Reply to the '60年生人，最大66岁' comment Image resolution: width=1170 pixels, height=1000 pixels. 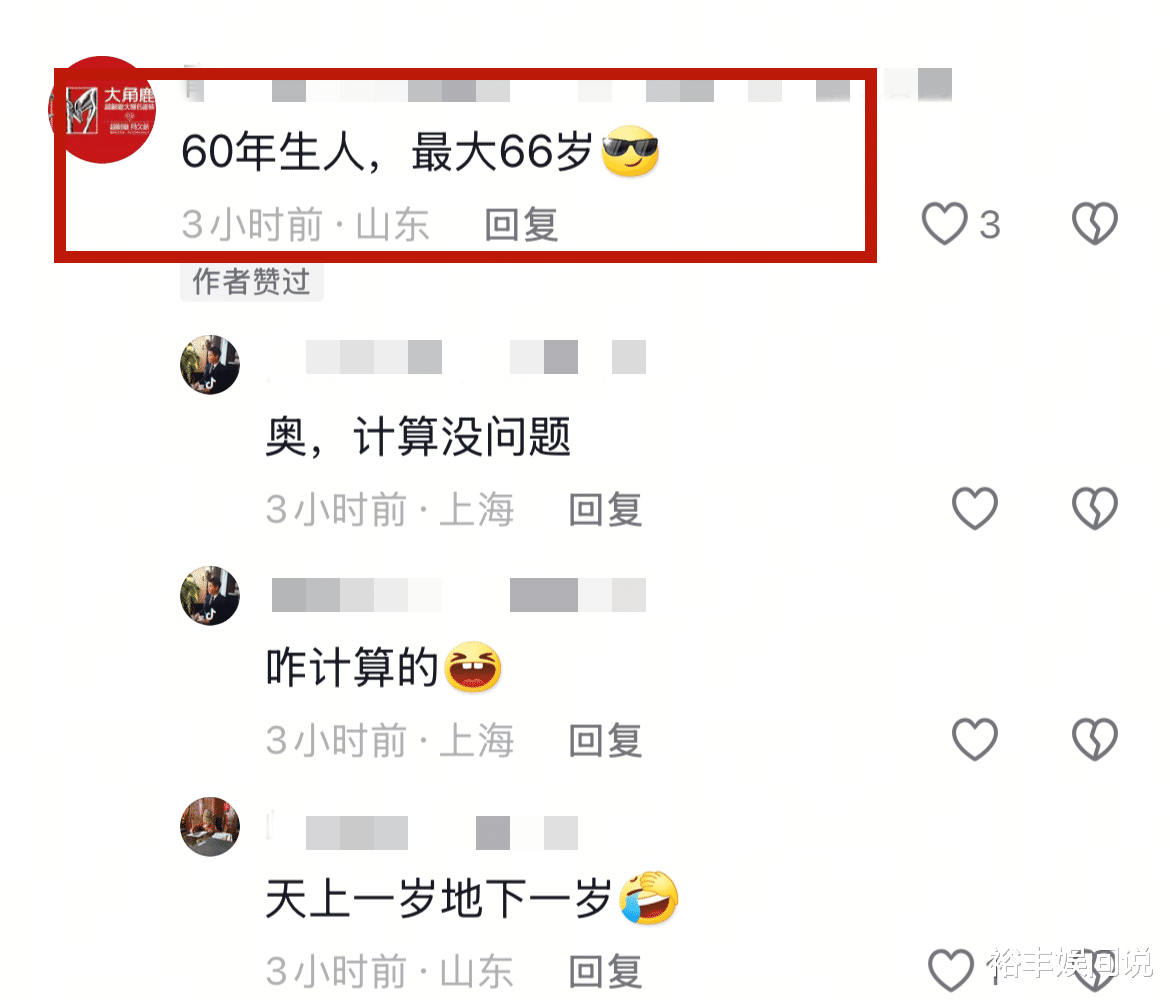click(x=522, y=225)
